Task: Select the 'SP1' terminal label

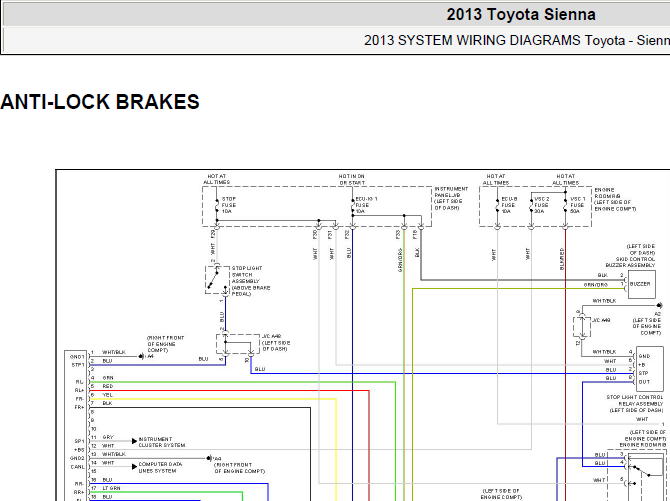Action: [79, 441]
